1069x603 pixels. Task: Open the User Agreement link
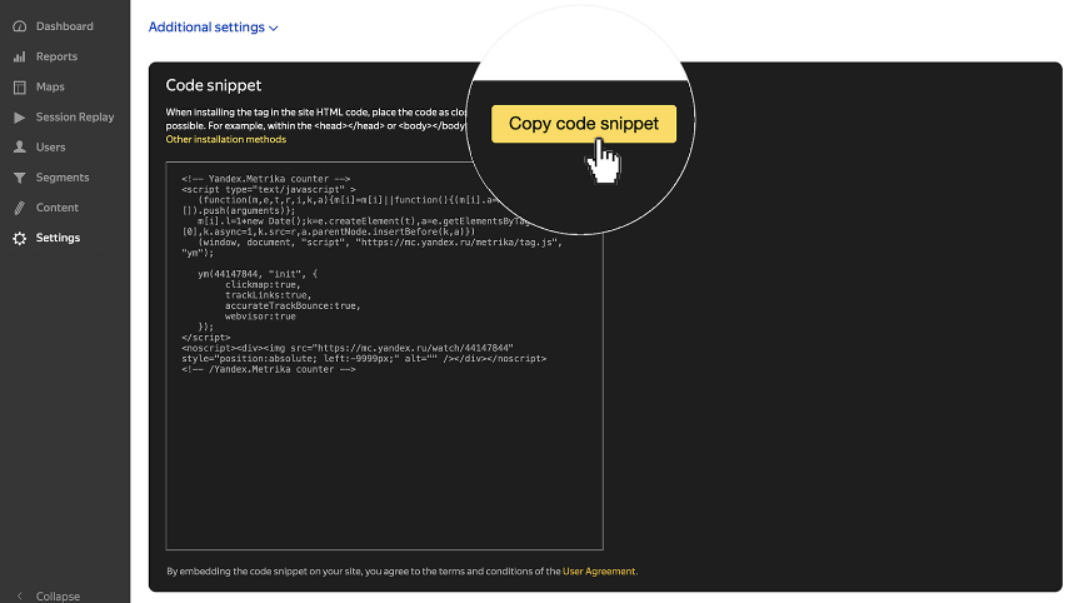coord(599,572)
